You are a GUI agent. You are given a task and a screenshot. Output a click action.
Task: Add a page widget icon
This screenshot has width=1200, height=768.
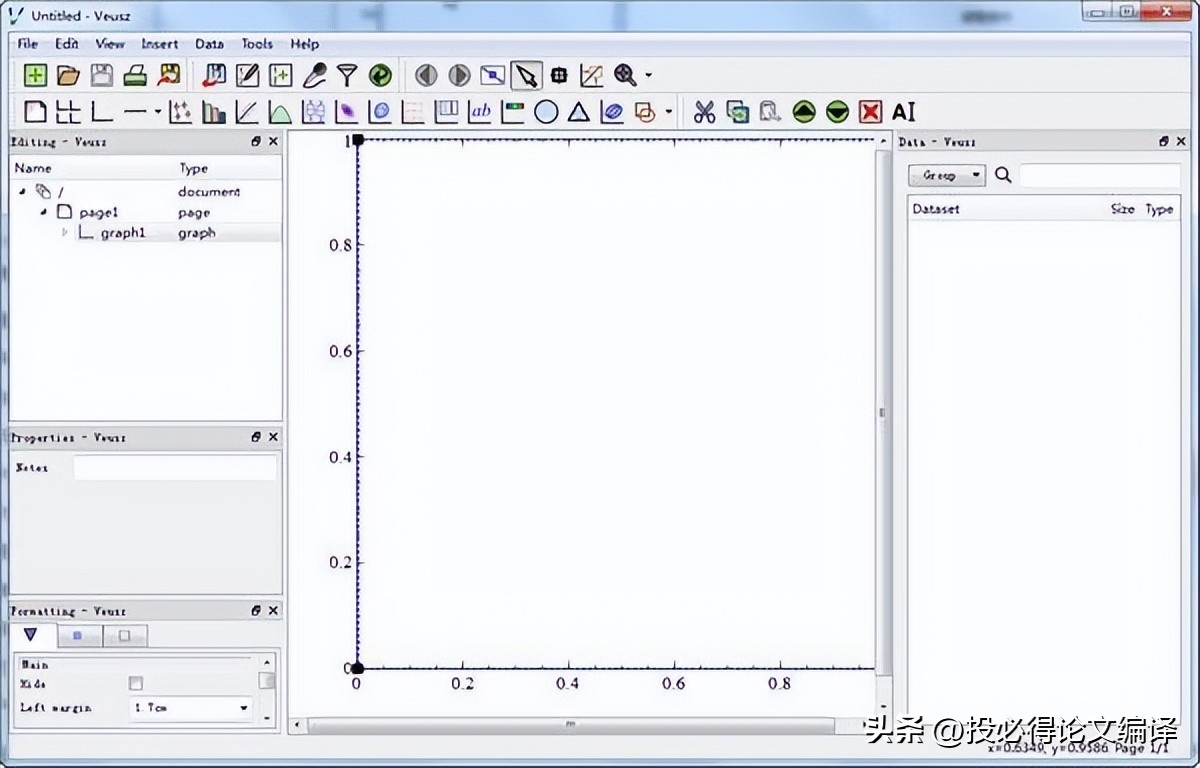[x=35, y=112]
